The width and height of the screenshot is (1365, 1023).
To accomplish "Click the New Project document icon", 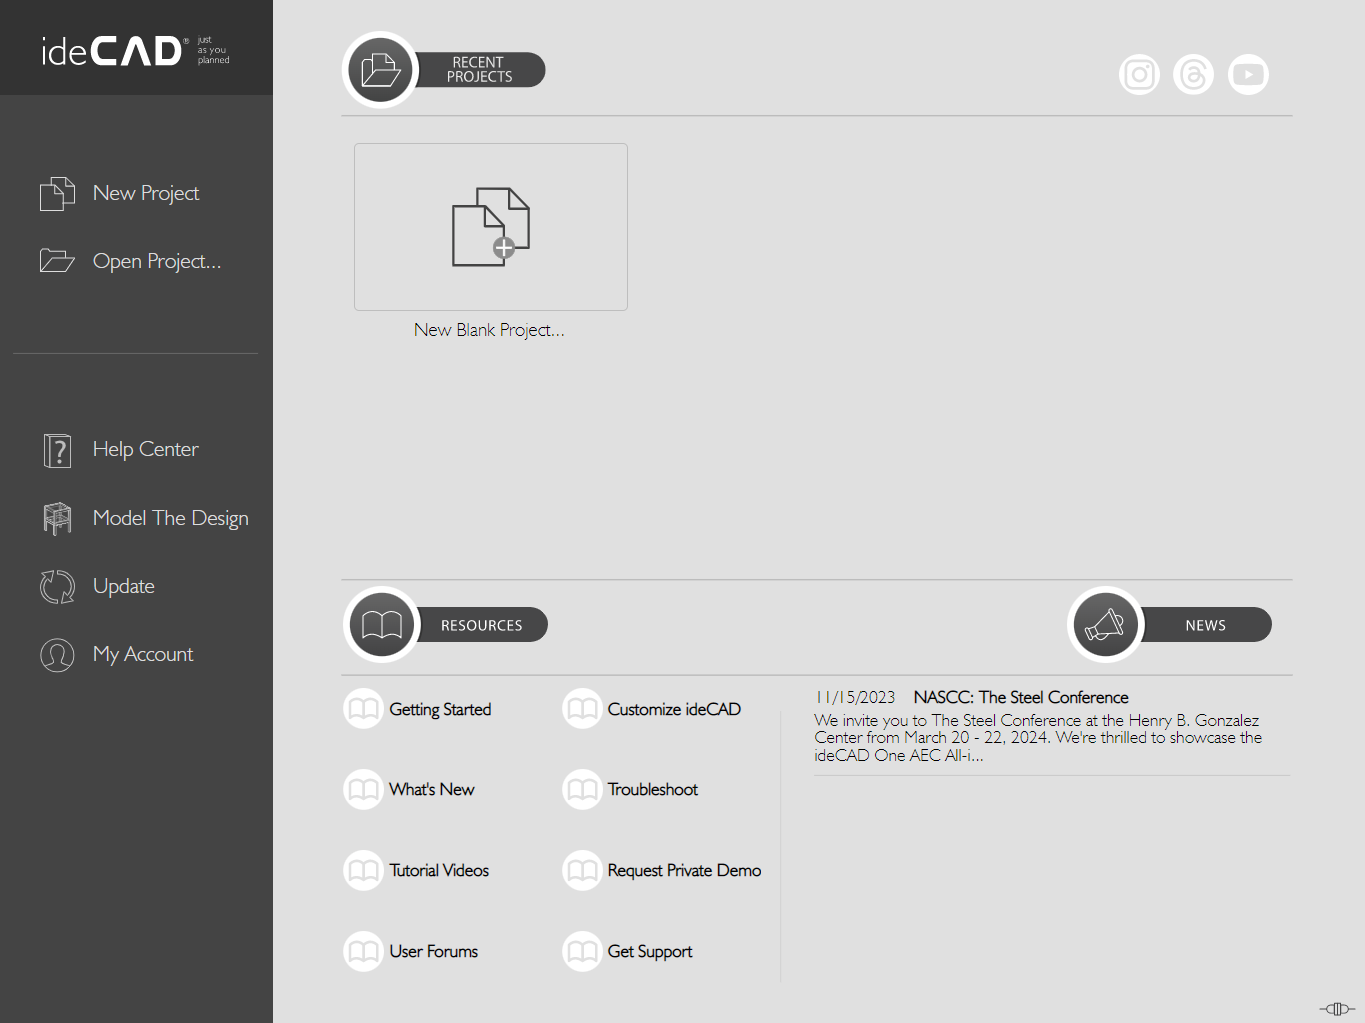I will [x=57, y=193].
